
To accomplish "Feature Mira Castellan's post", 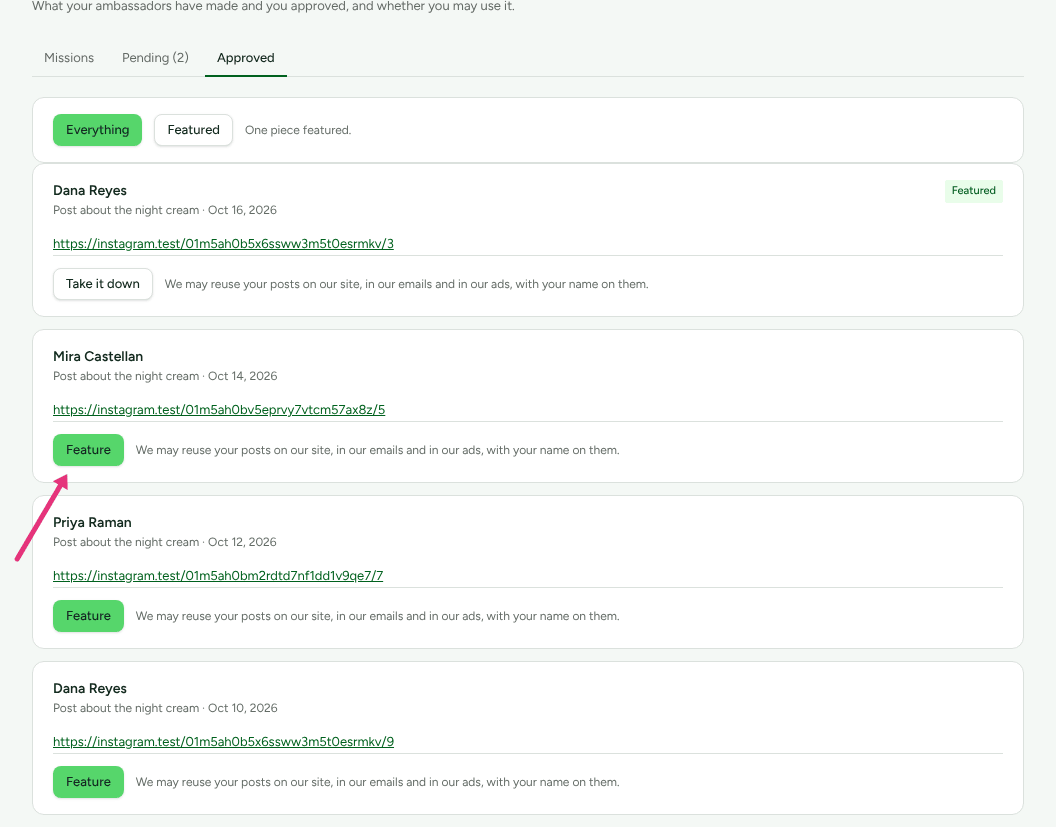I will (88, 450).
